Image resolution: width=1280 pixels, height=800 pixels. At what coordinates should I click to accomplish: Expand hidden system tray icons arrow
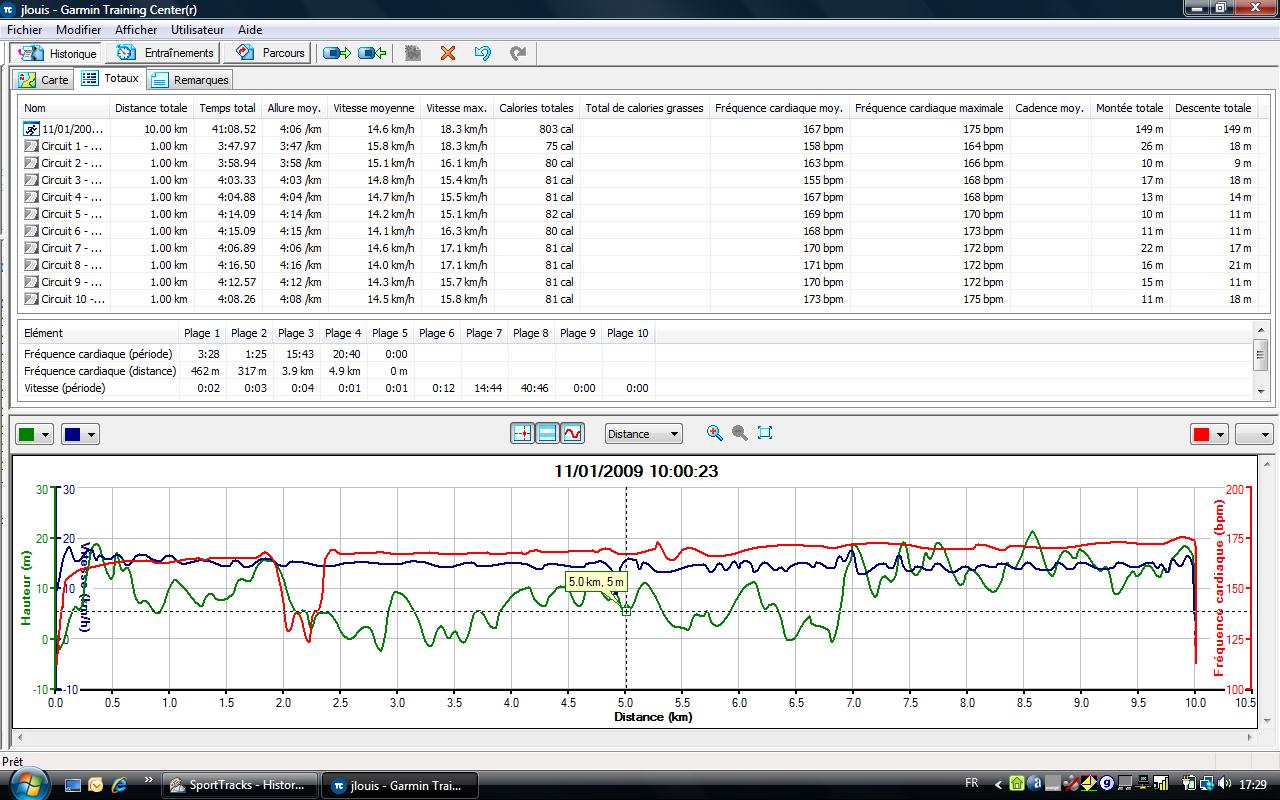[x=998, y=784]
